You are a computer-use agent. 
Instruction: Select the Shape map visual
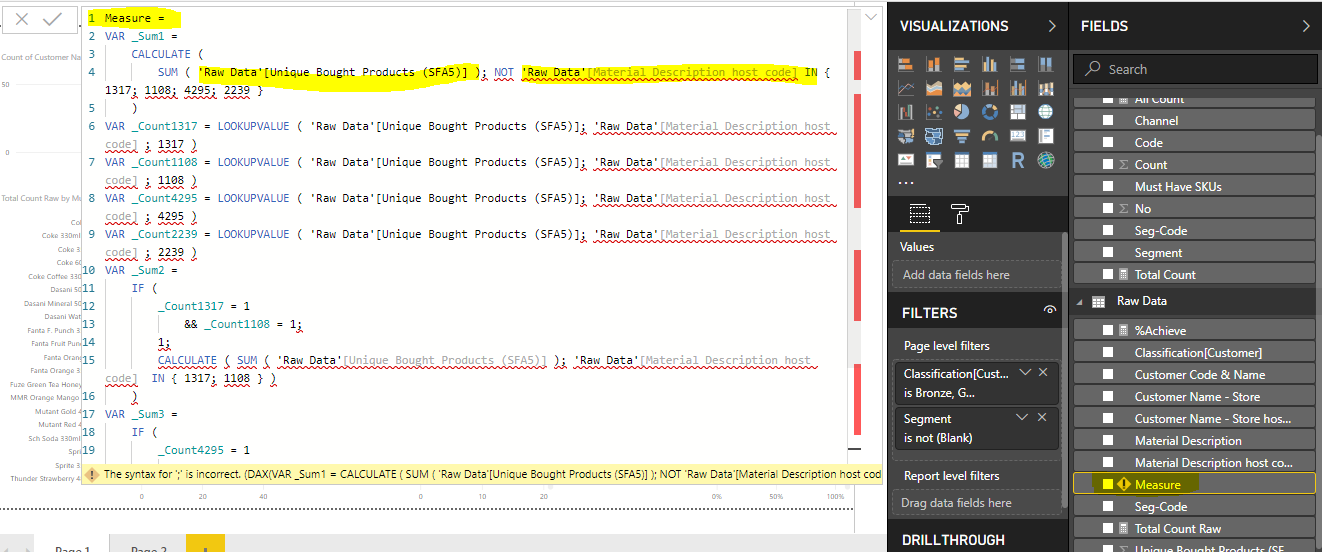pyautogui.click(x=934, y=136)
